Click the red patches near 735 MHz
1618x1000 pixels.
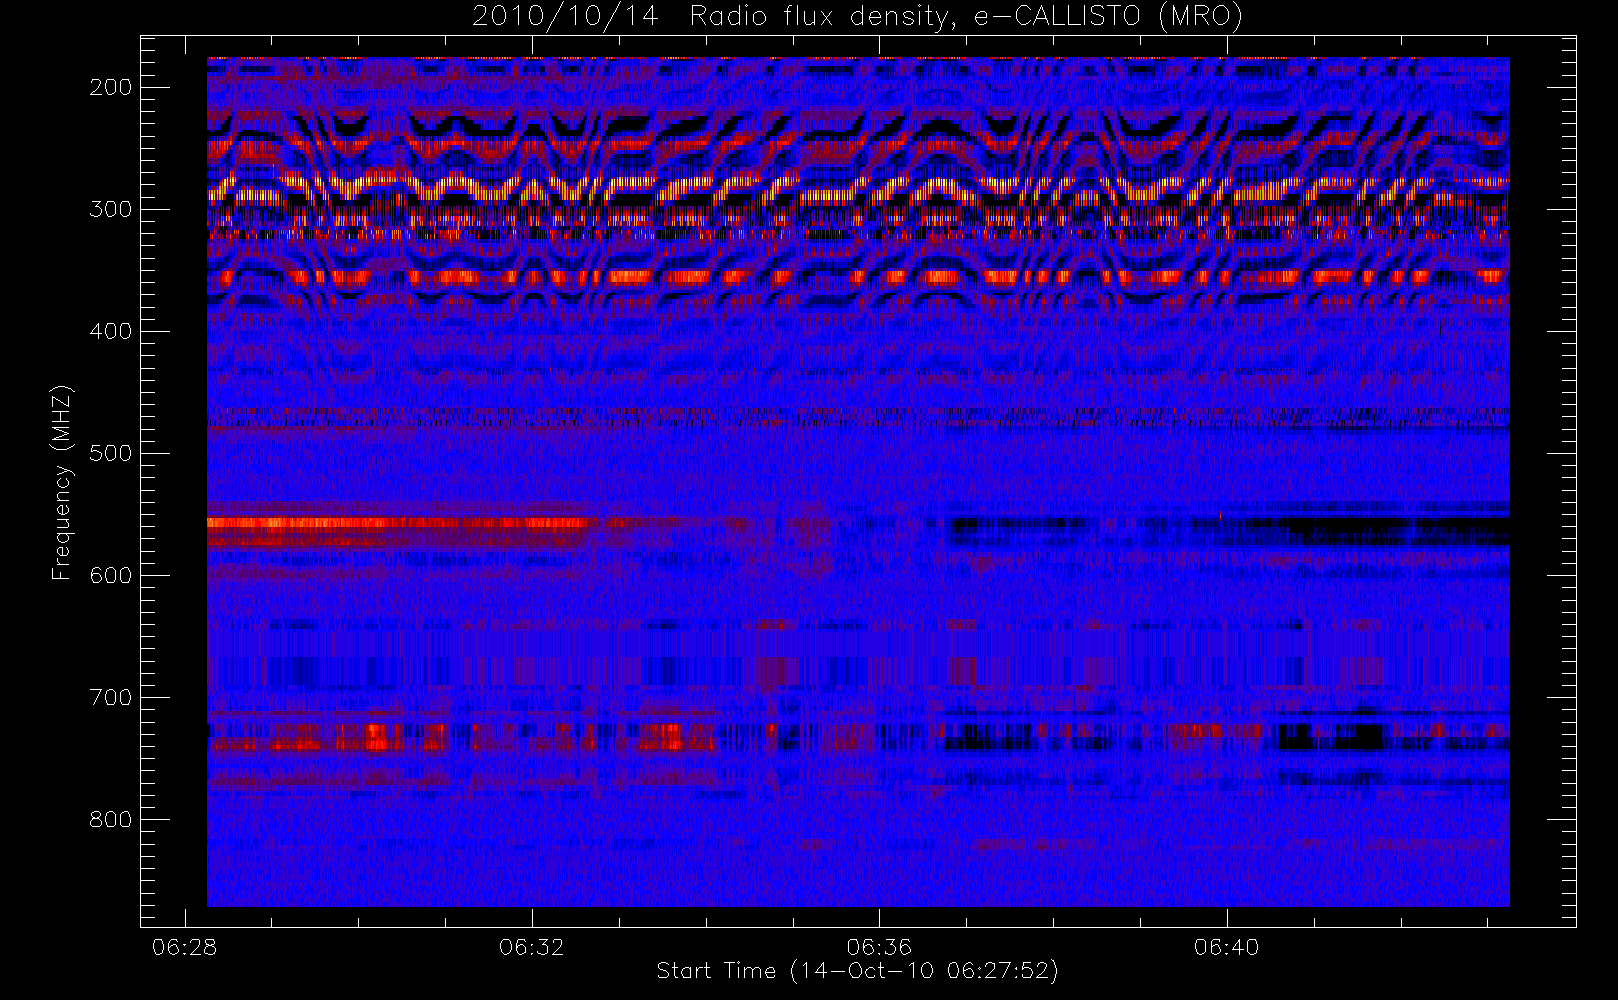click(460, 738)
